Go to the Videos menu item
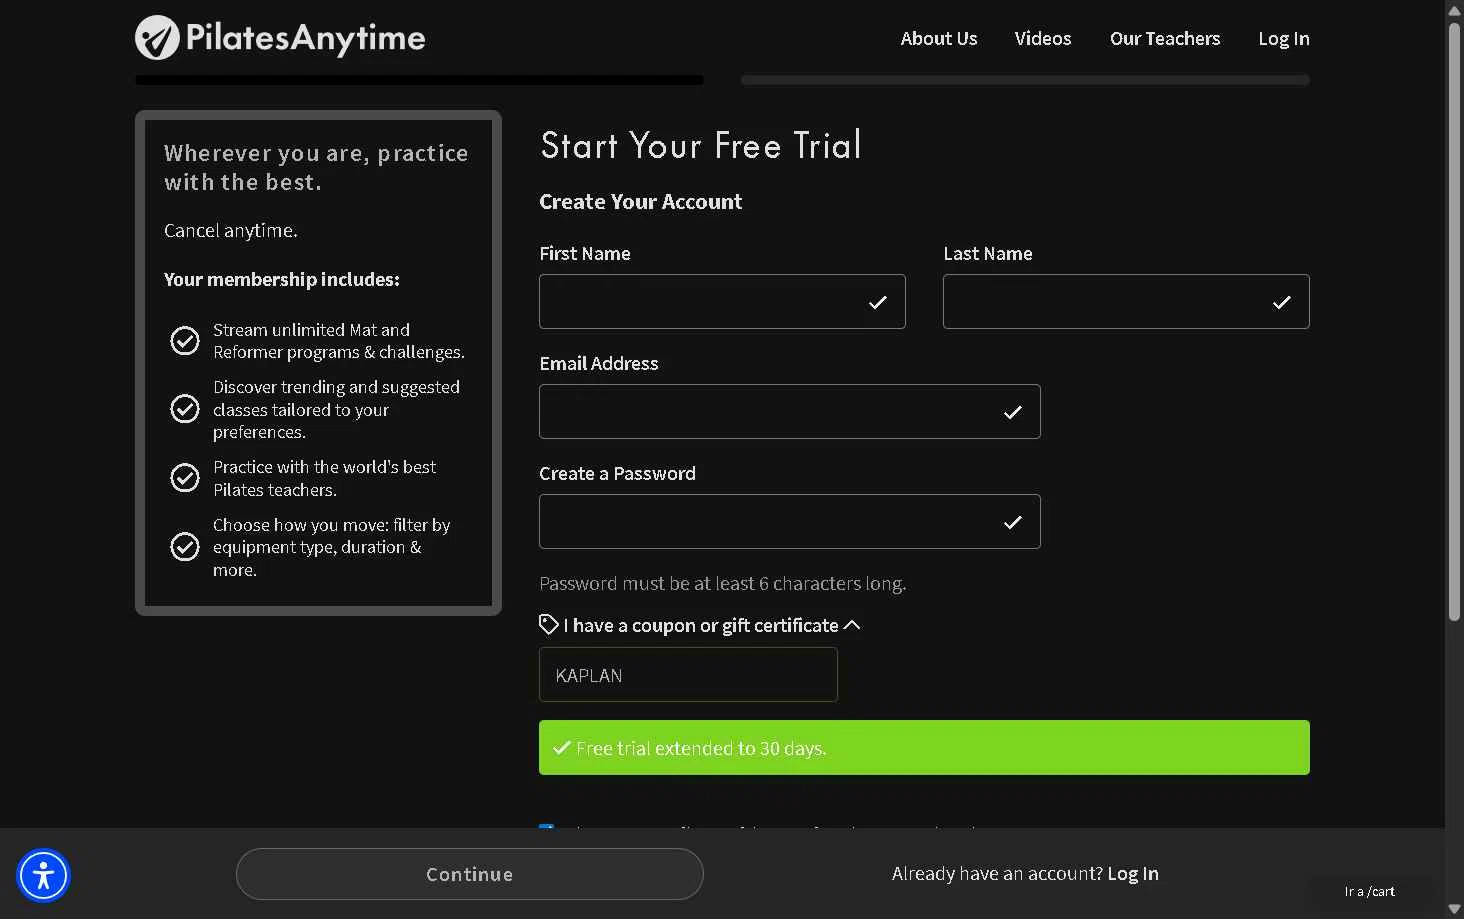The height and width of the screenshot is (919, 1464). [1043, 39]
